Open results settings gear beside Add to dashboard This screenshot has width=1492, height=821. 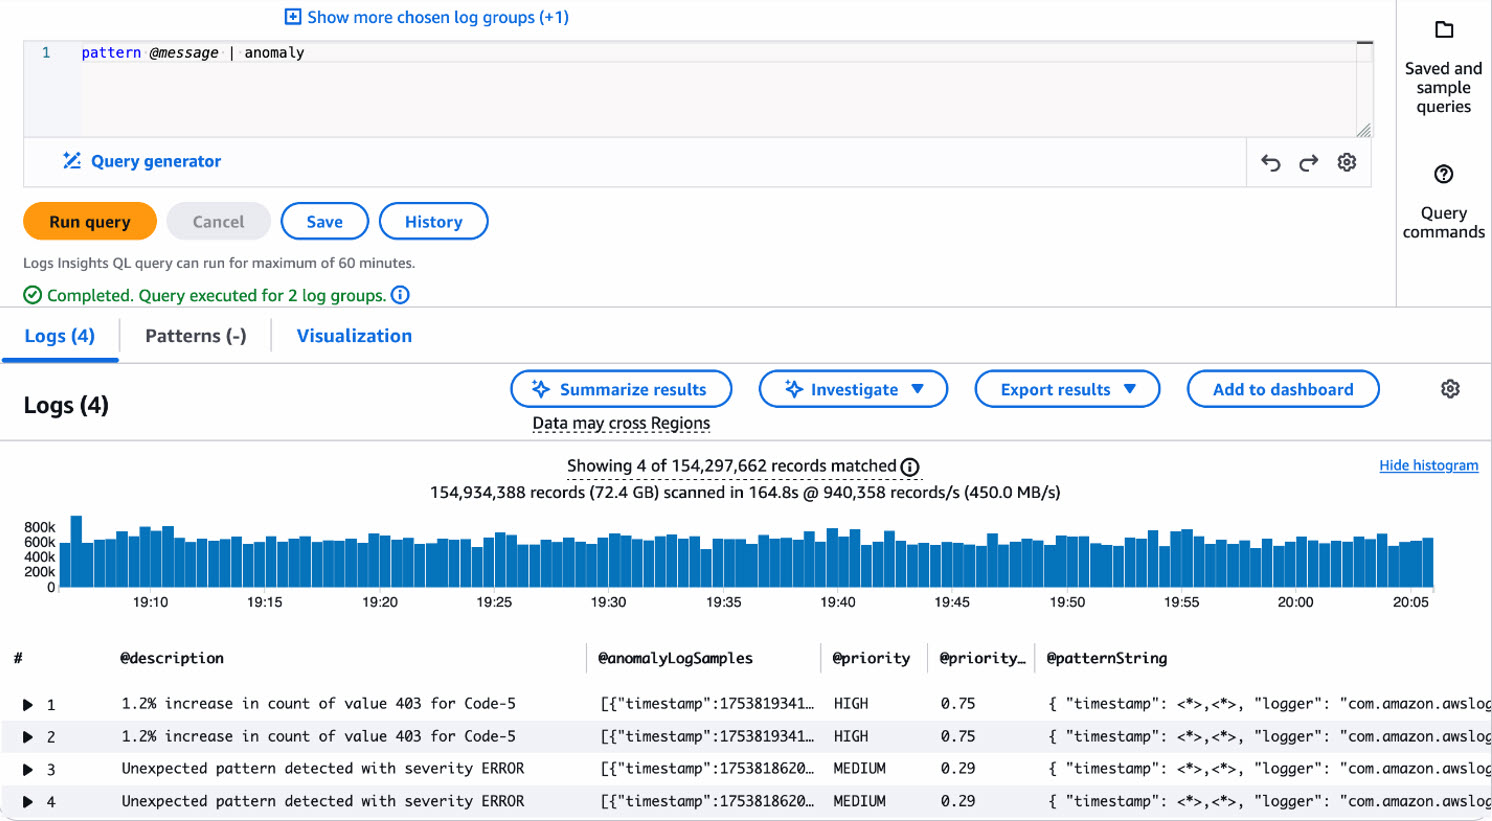click(1450, 389)
